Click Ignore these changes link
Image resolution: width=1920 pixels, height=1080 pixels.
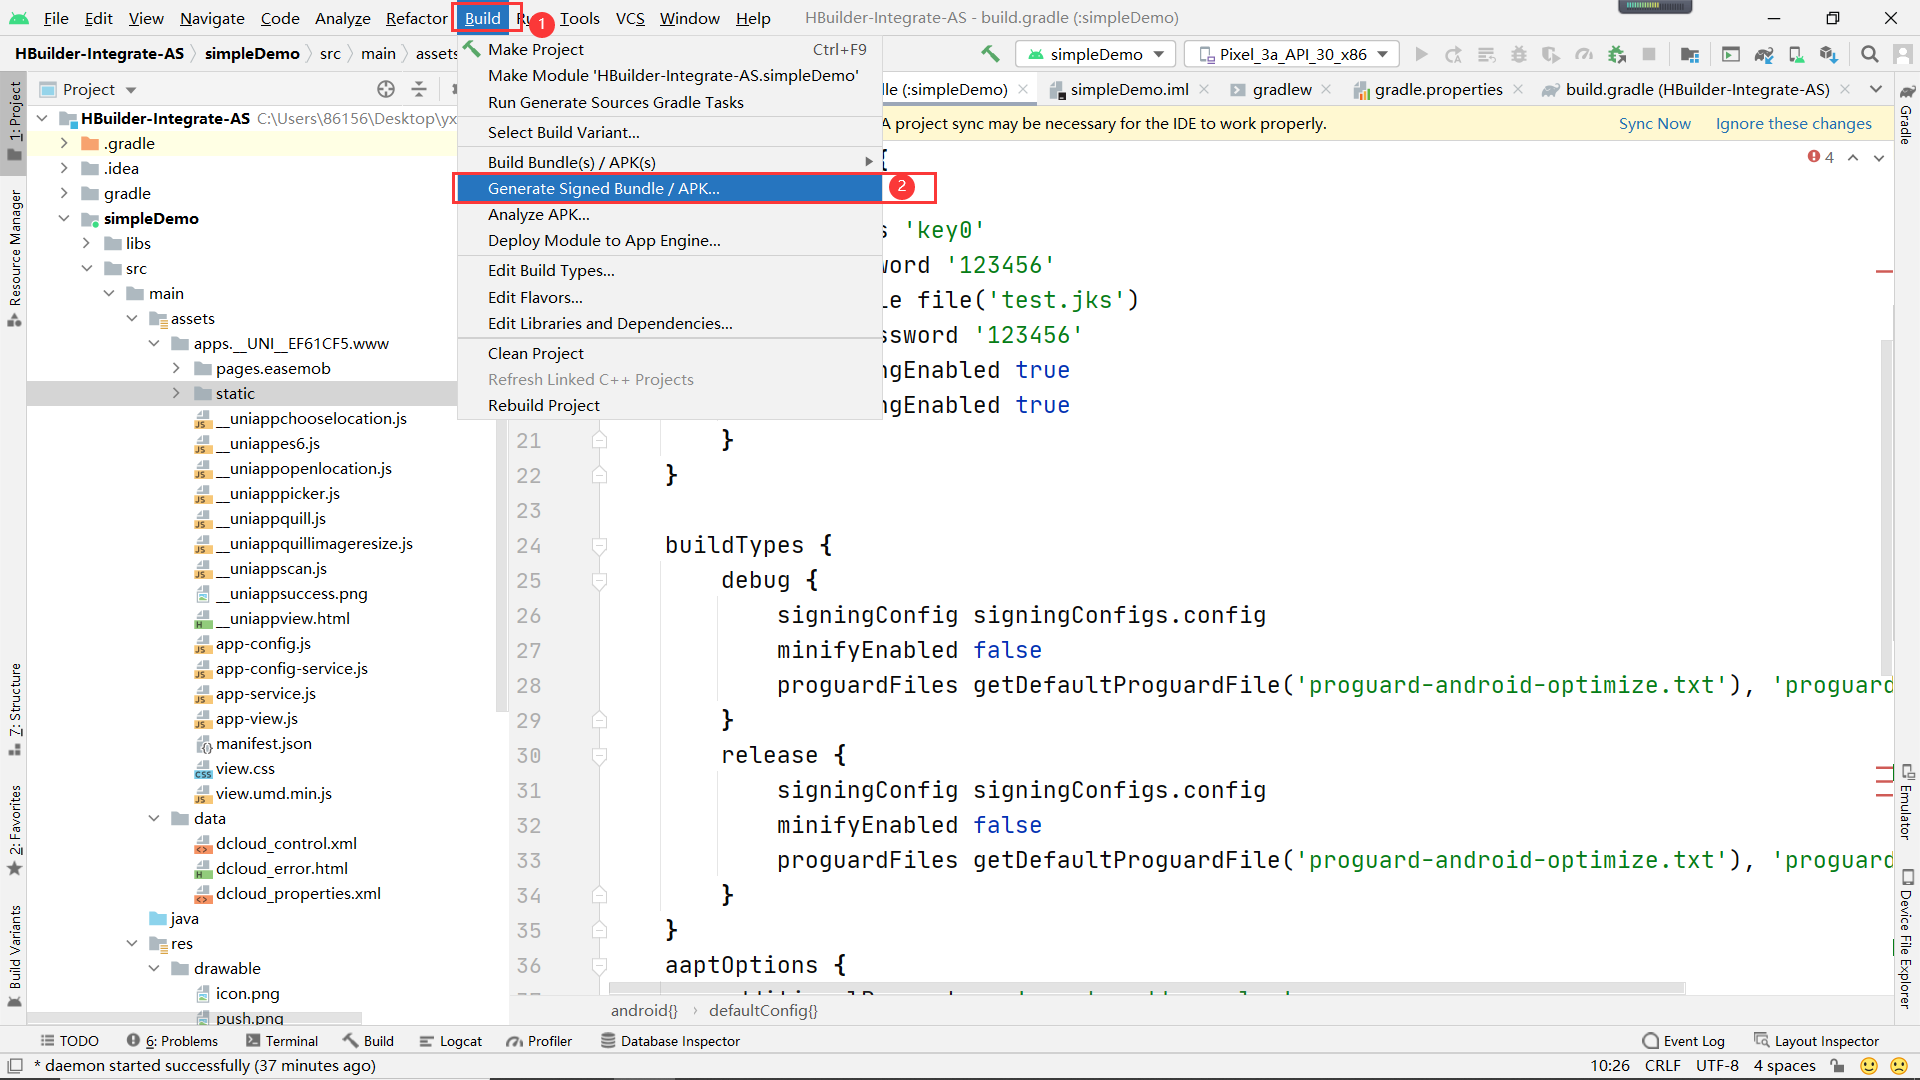click(1793, 123)
